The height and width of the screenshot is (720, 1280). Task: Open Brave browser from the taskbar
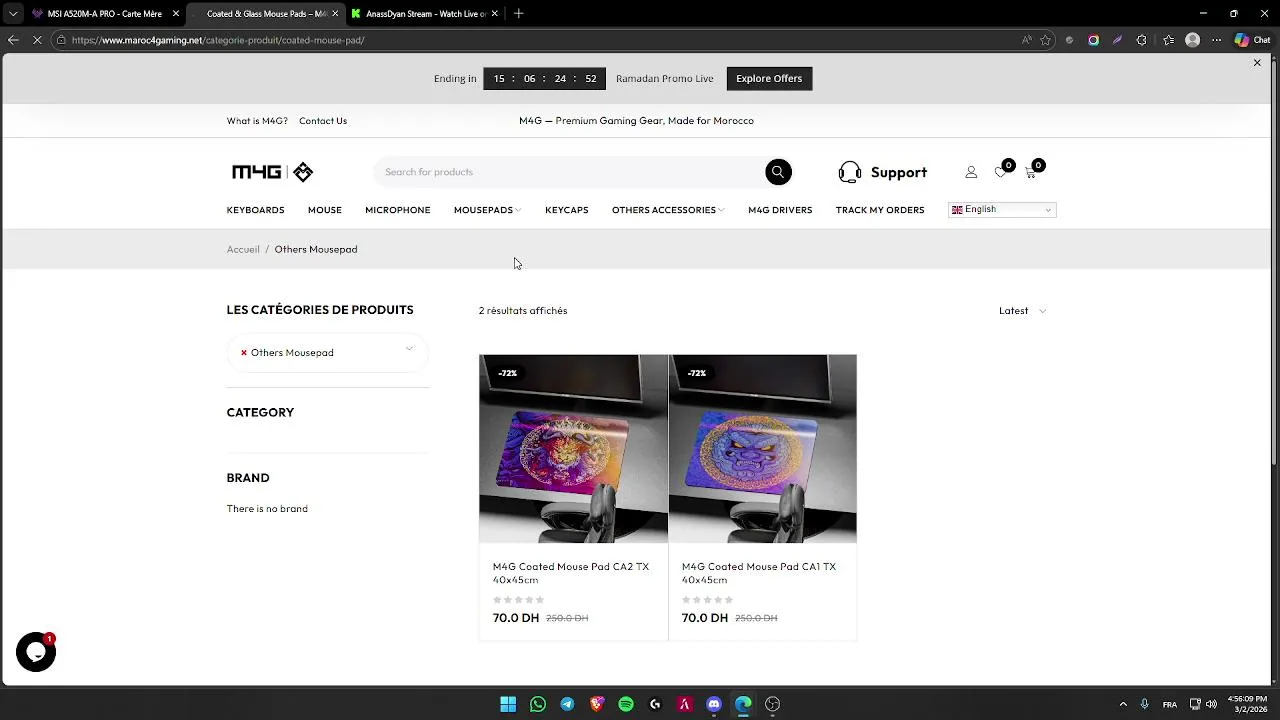597,704
